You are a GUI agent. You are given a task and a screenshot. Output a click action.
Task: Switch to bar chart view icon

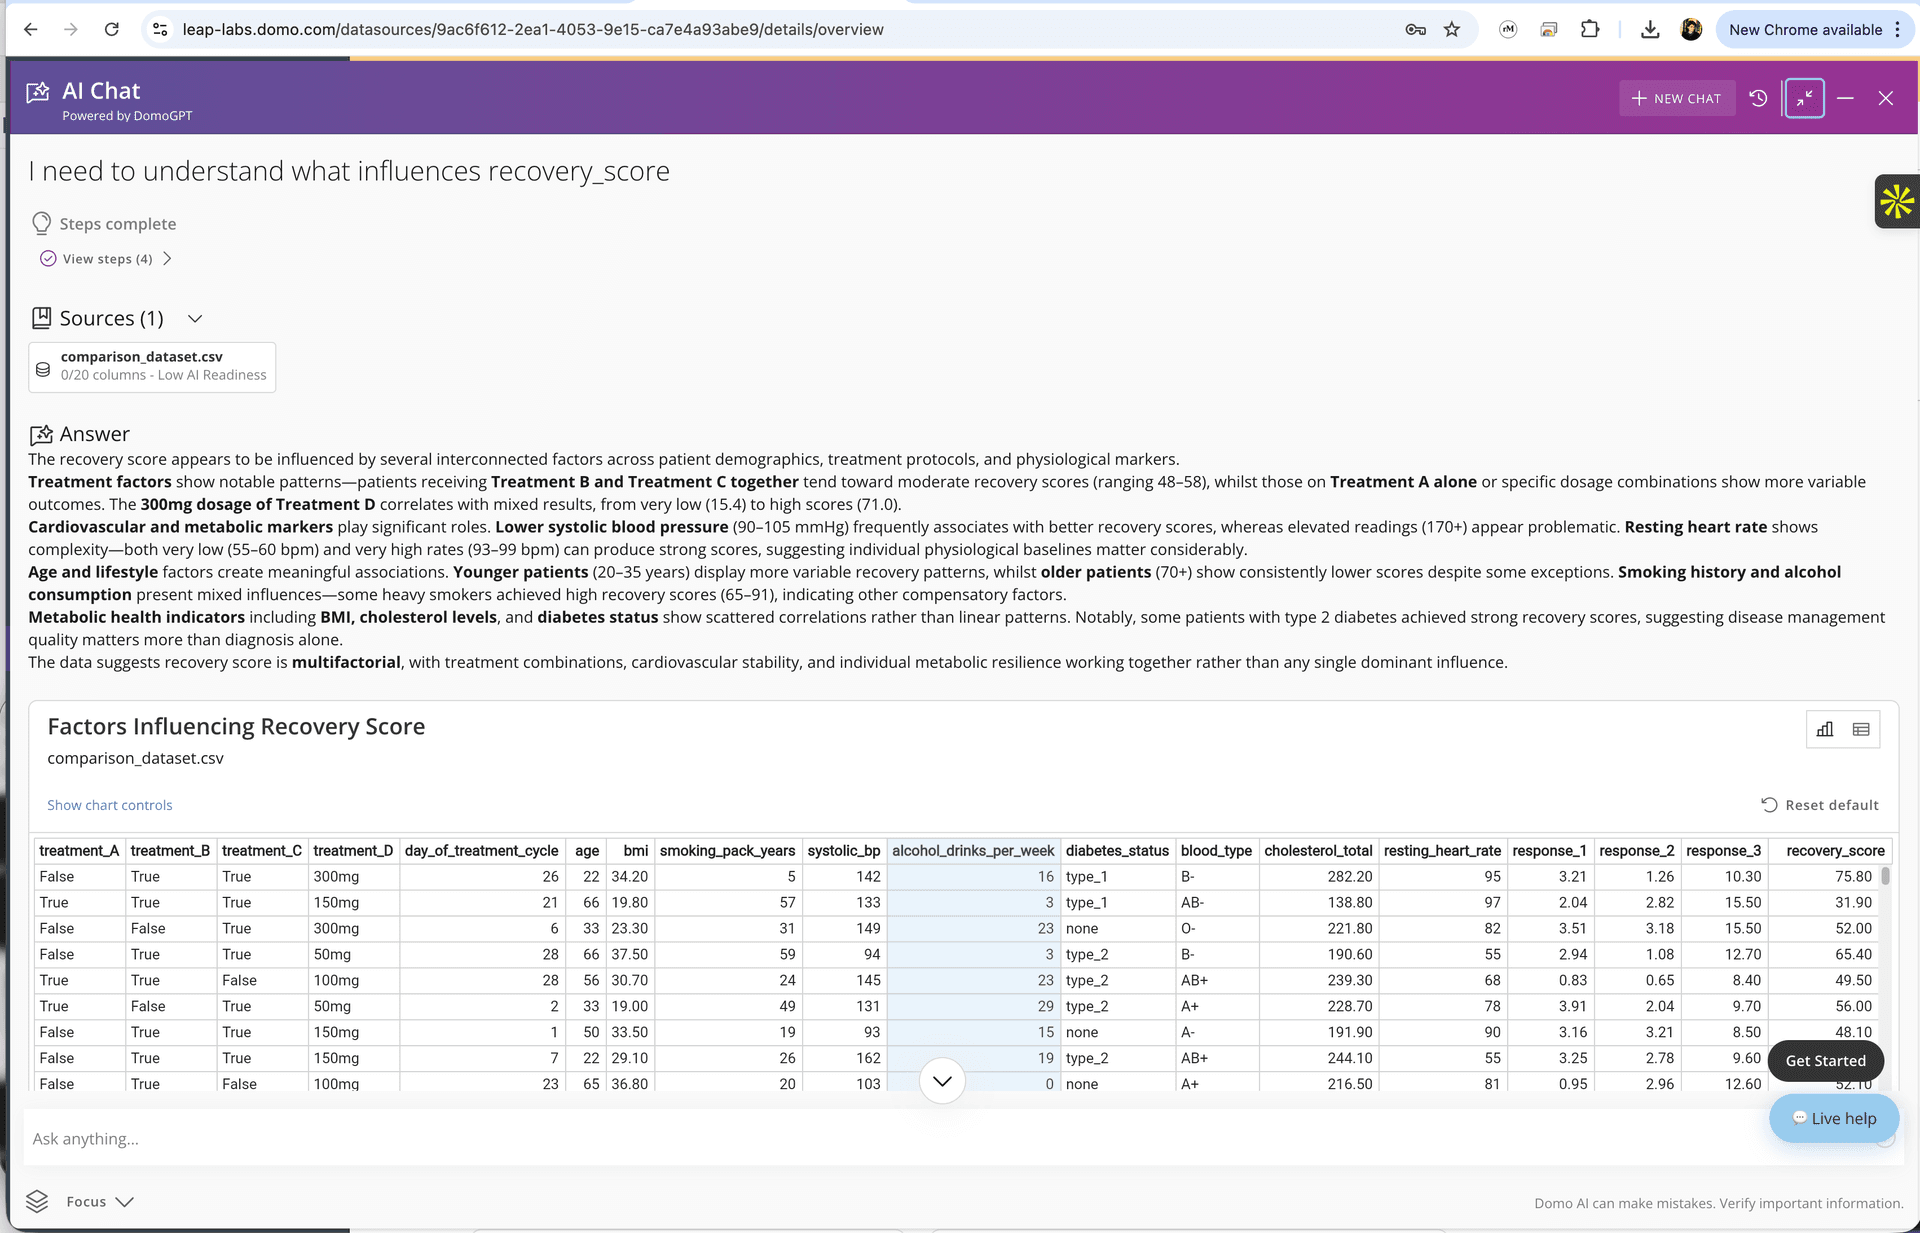pos(1825,729)
